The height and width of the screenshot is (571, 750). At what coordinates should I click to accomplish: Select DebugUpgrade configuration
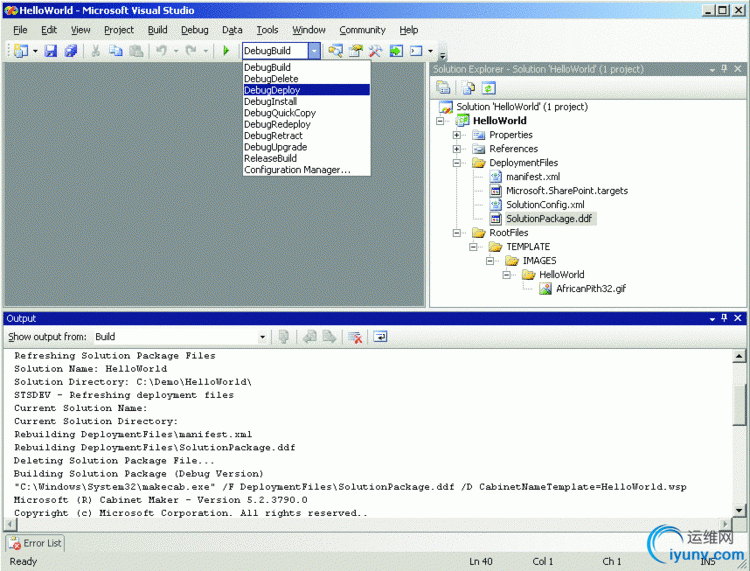307,147
